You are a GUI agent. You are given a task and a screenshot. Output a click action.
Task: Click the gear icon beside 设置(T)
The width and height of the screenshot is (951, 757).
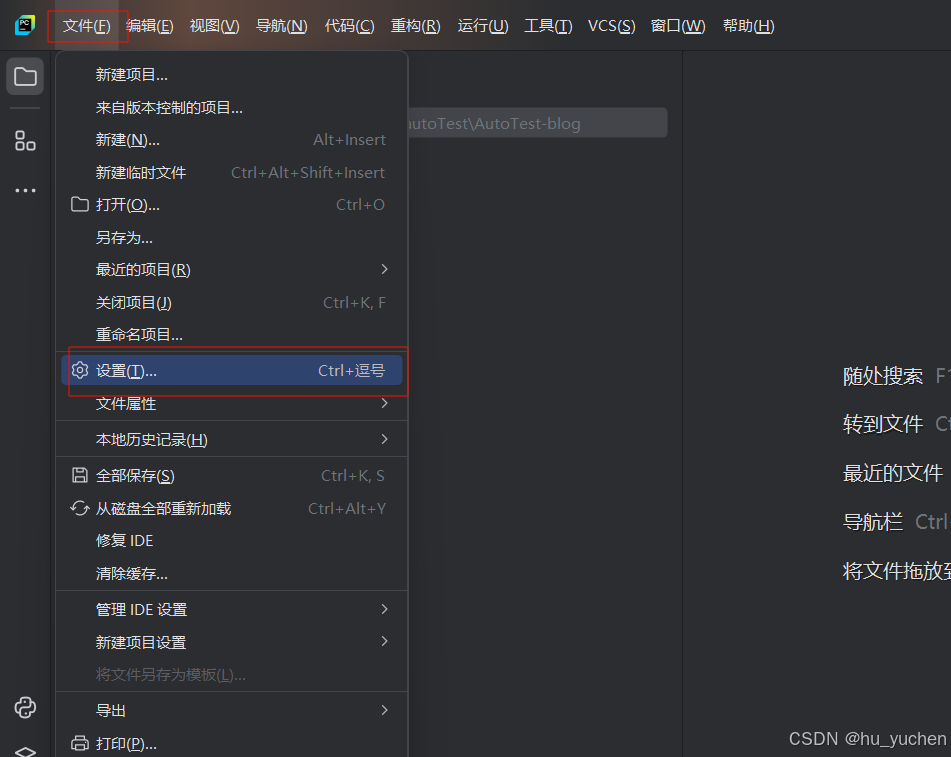tap(80, 370)
